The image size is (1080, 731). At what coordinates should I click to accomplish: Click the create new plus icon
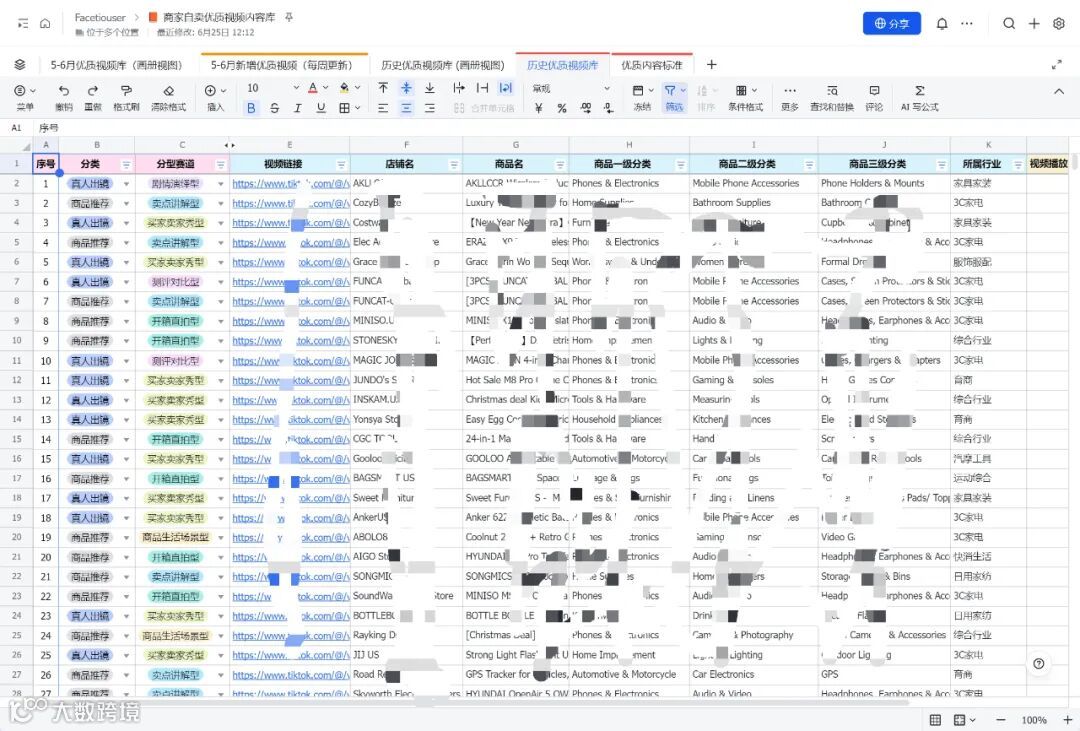point(1034,23)
